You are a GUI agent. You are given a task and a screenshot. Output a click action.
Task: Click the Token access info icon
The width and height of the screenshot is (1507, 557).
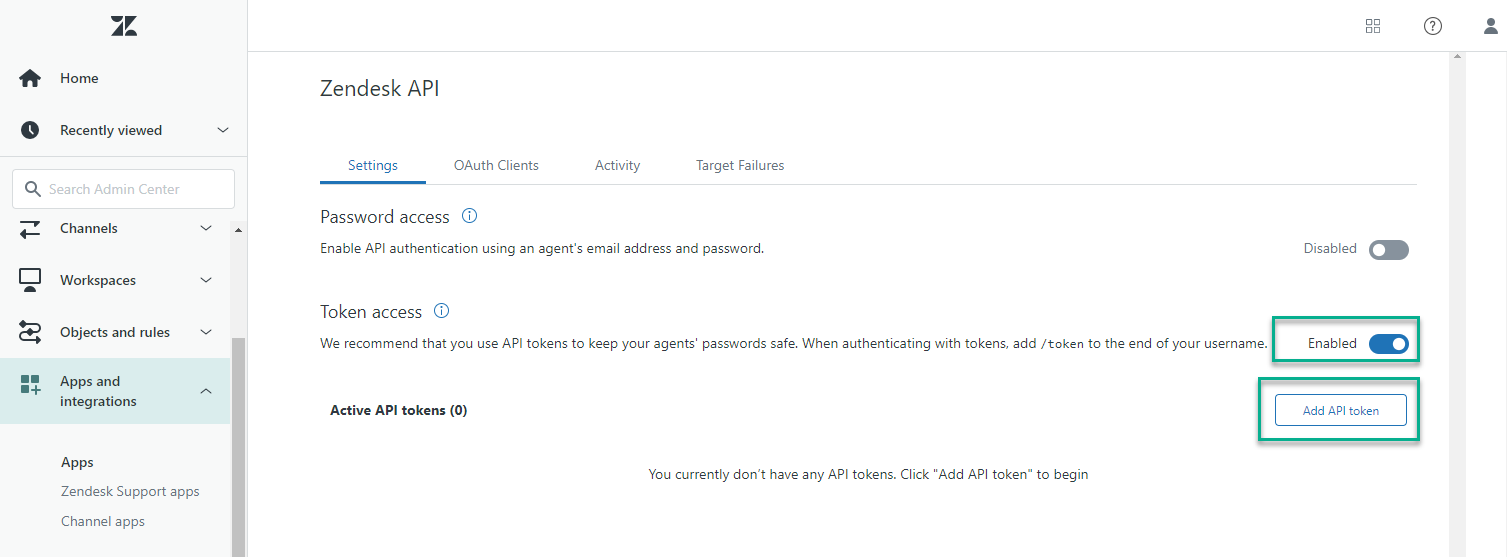[442, 312]
